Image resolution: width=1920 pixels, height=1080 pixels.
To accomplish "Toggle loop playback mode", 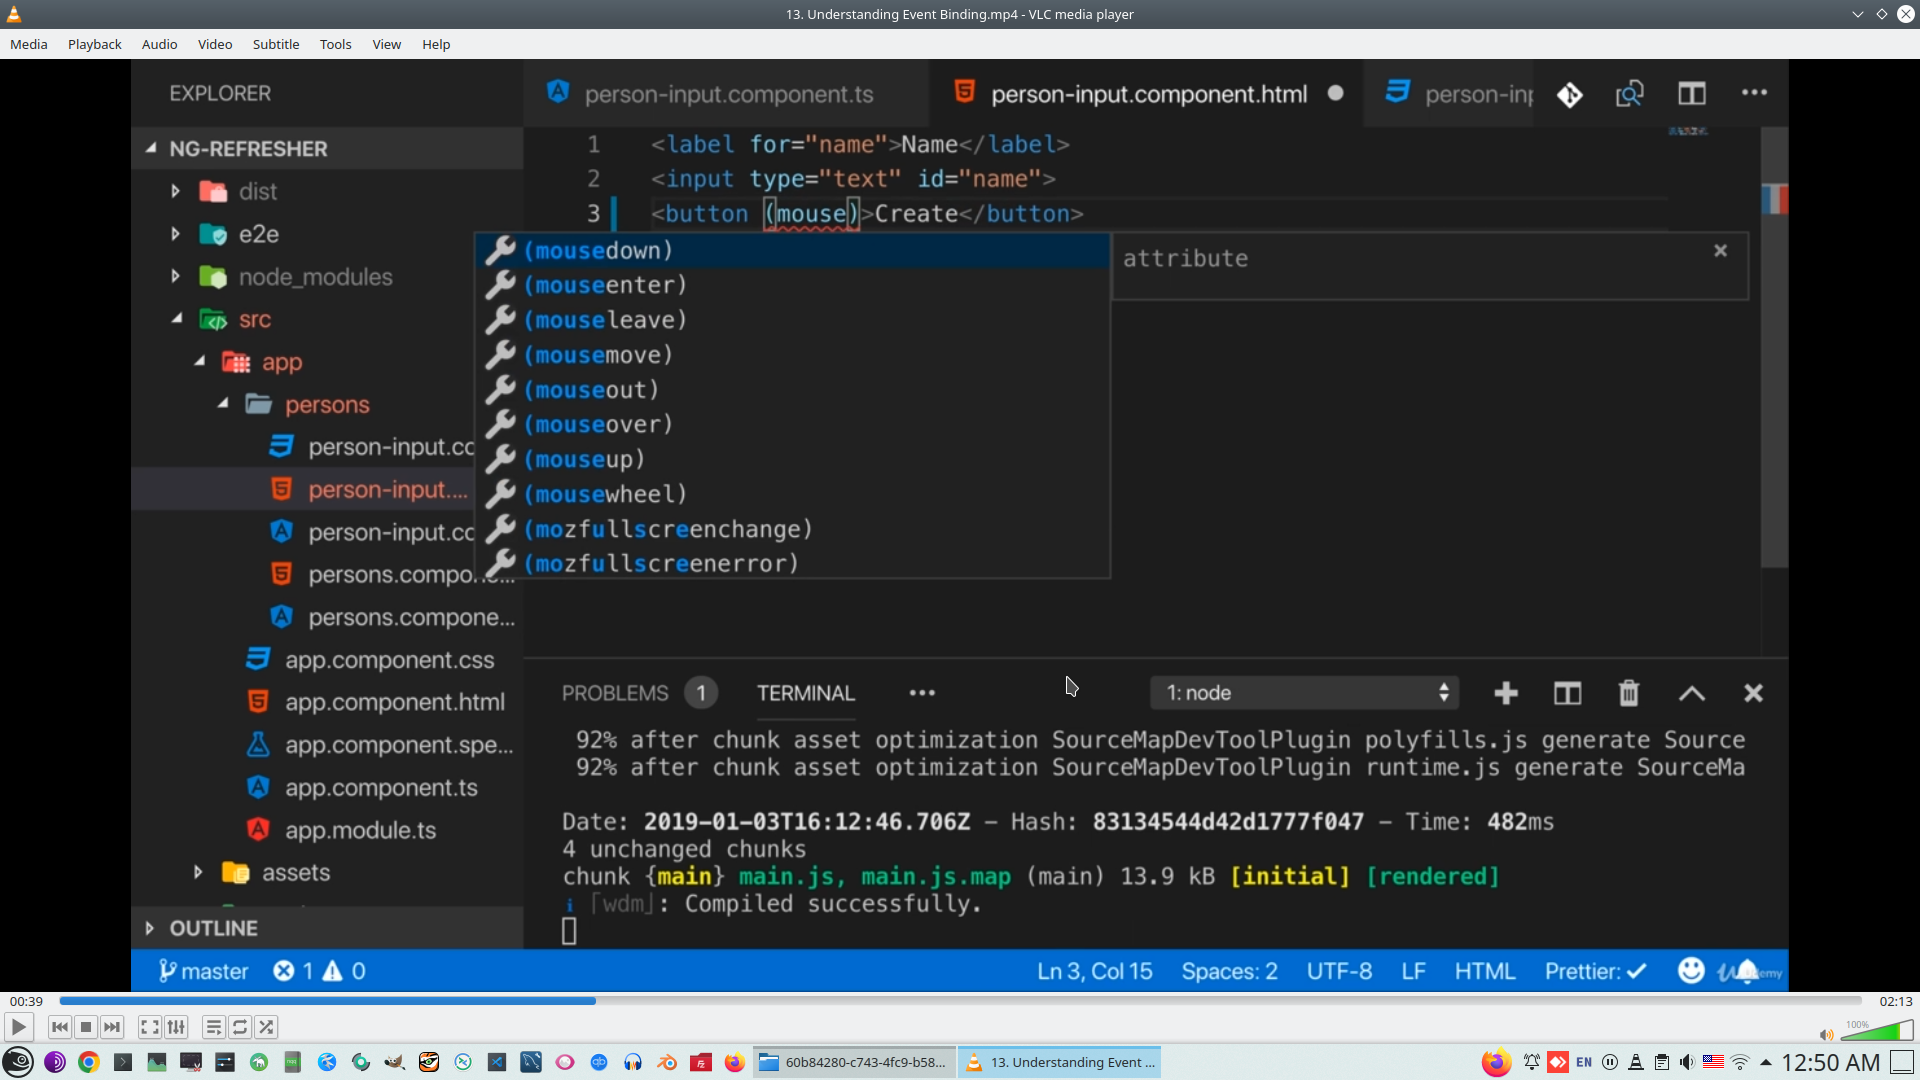I will pos(240,1027).
